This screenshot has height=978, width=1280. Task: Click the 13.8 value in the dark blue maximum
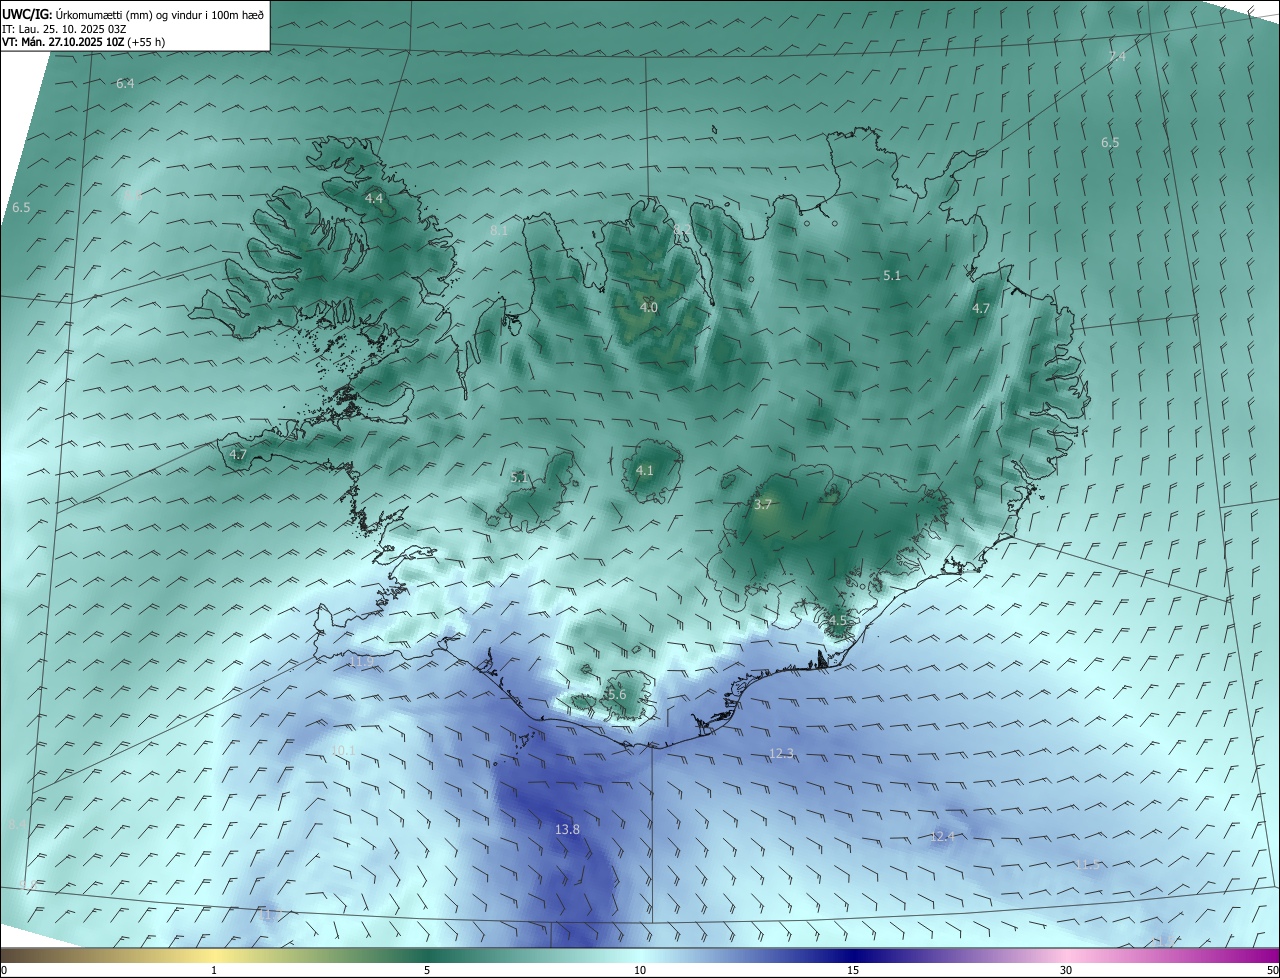tap(567, 829)
